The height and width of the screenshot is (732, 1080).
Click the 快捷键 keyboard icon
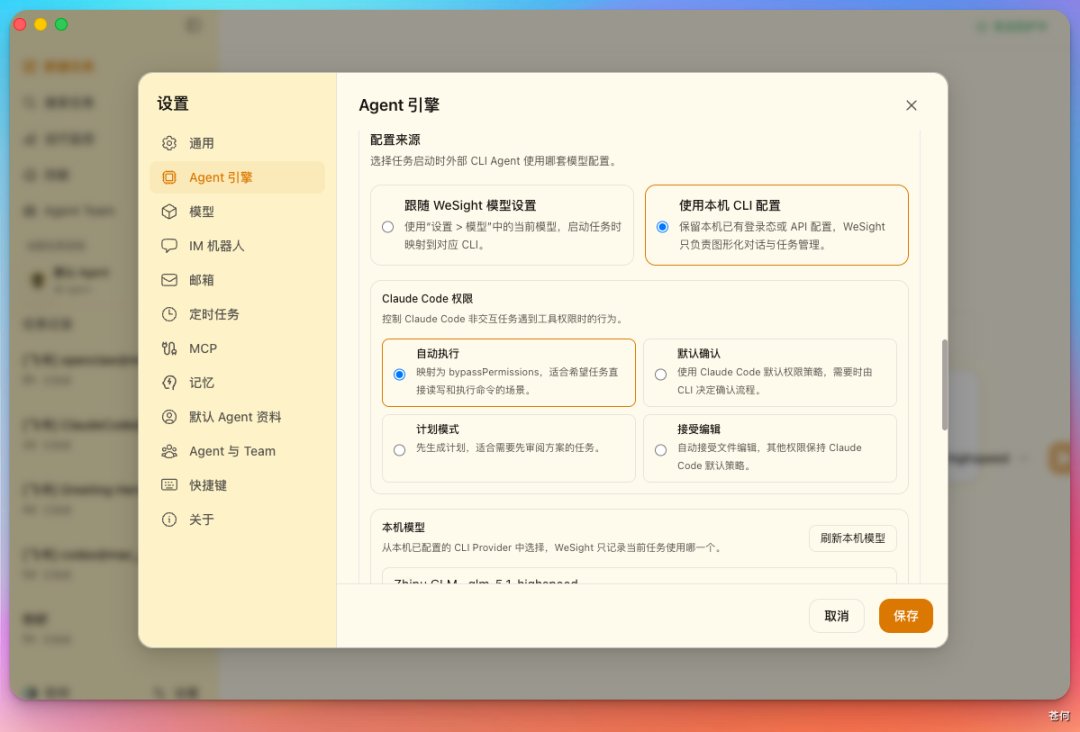coord(169,485)
